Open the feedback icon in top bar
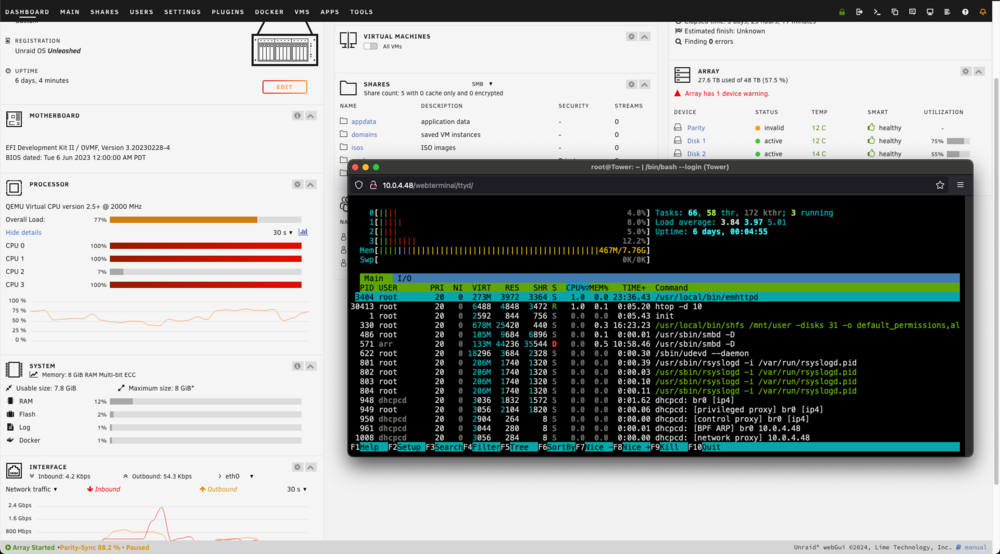The image size is (1000, 554). (x=913, y=12)
